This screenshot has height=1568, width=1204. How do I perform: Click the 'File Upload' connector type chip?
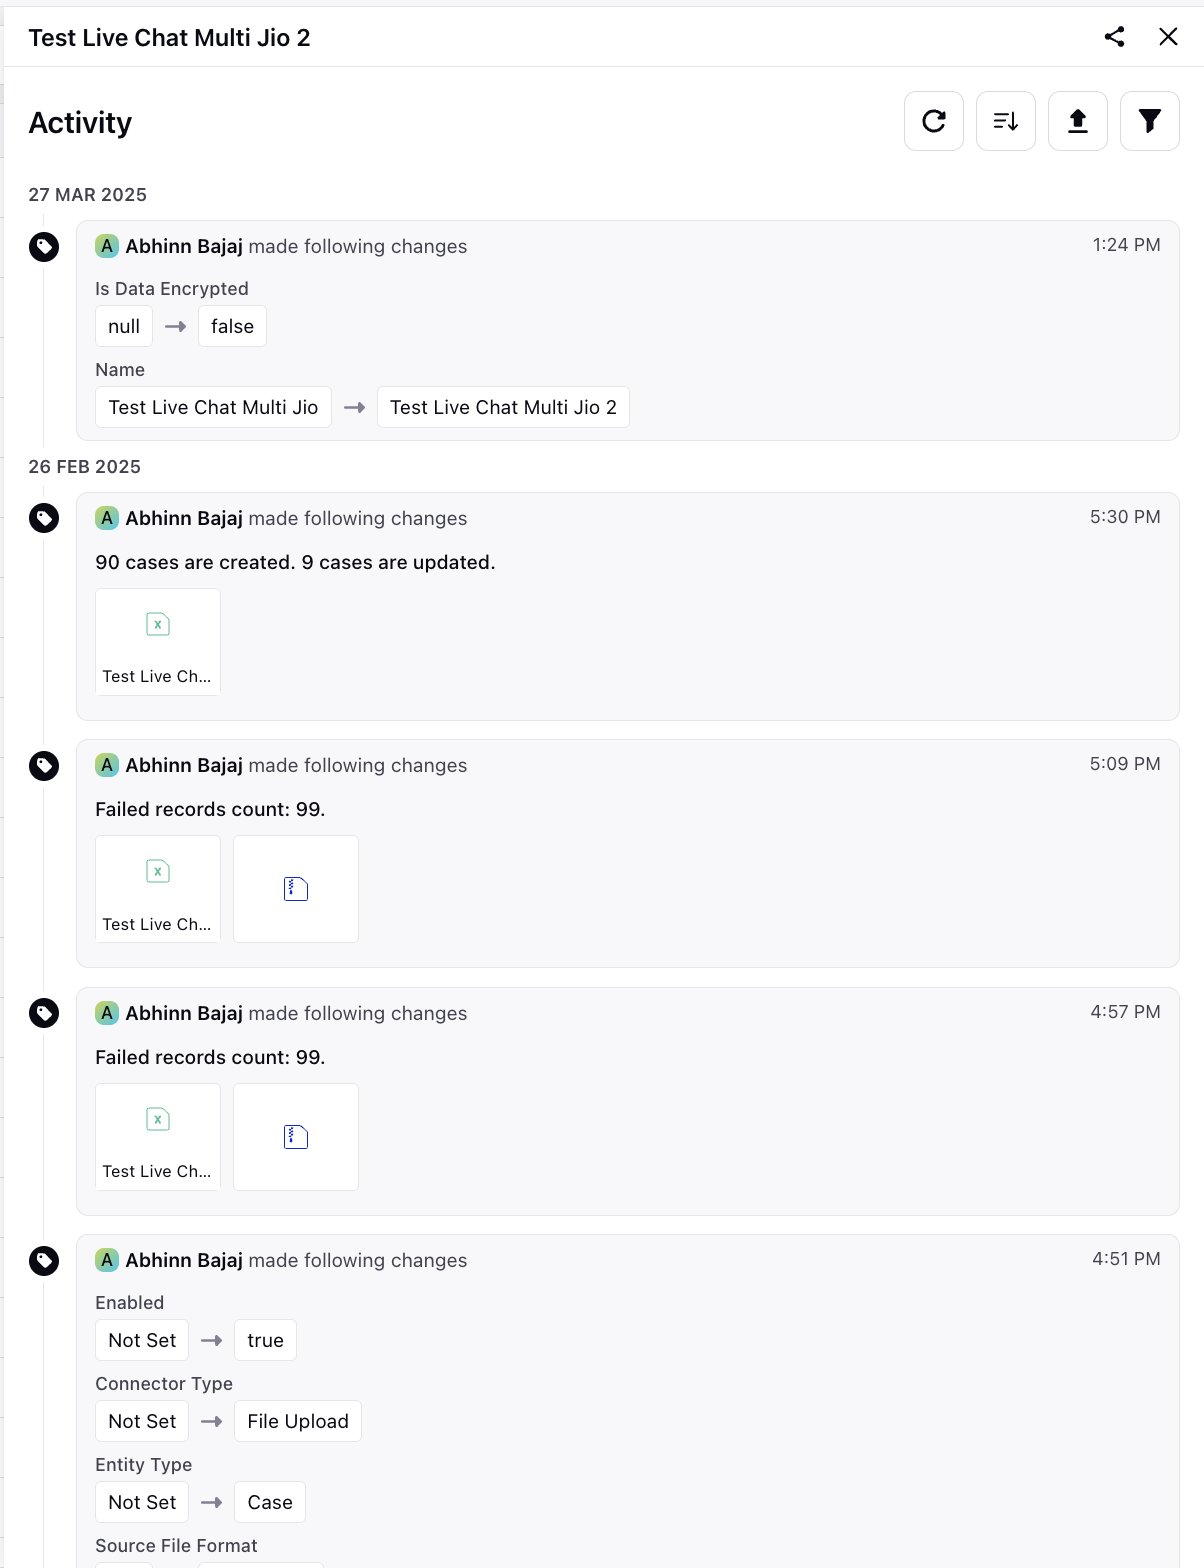point(298,1421)
